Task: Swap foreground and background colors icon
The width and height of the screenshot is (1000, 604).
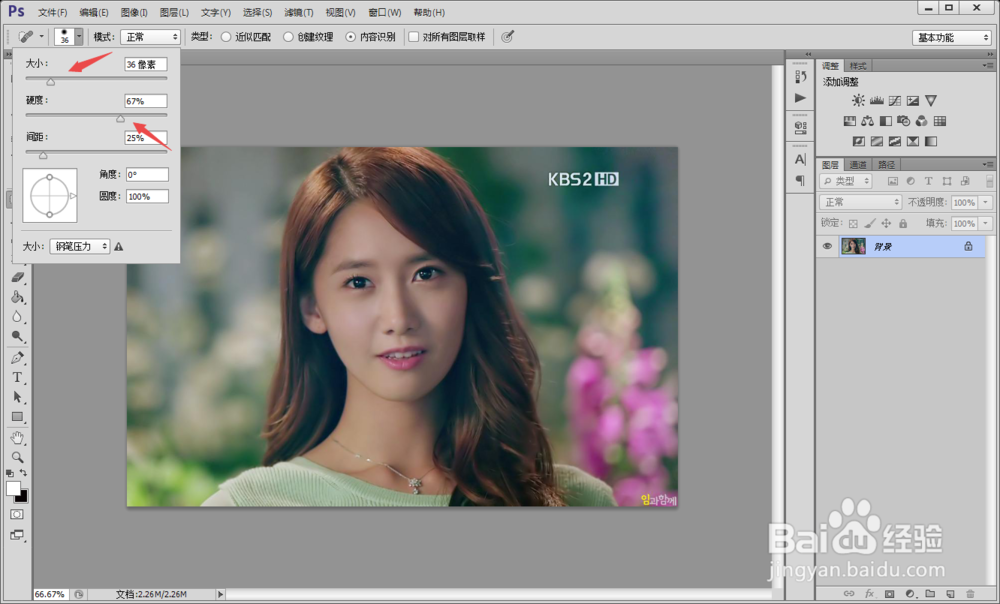Action: pyautogui.click(x=24, y=473)
